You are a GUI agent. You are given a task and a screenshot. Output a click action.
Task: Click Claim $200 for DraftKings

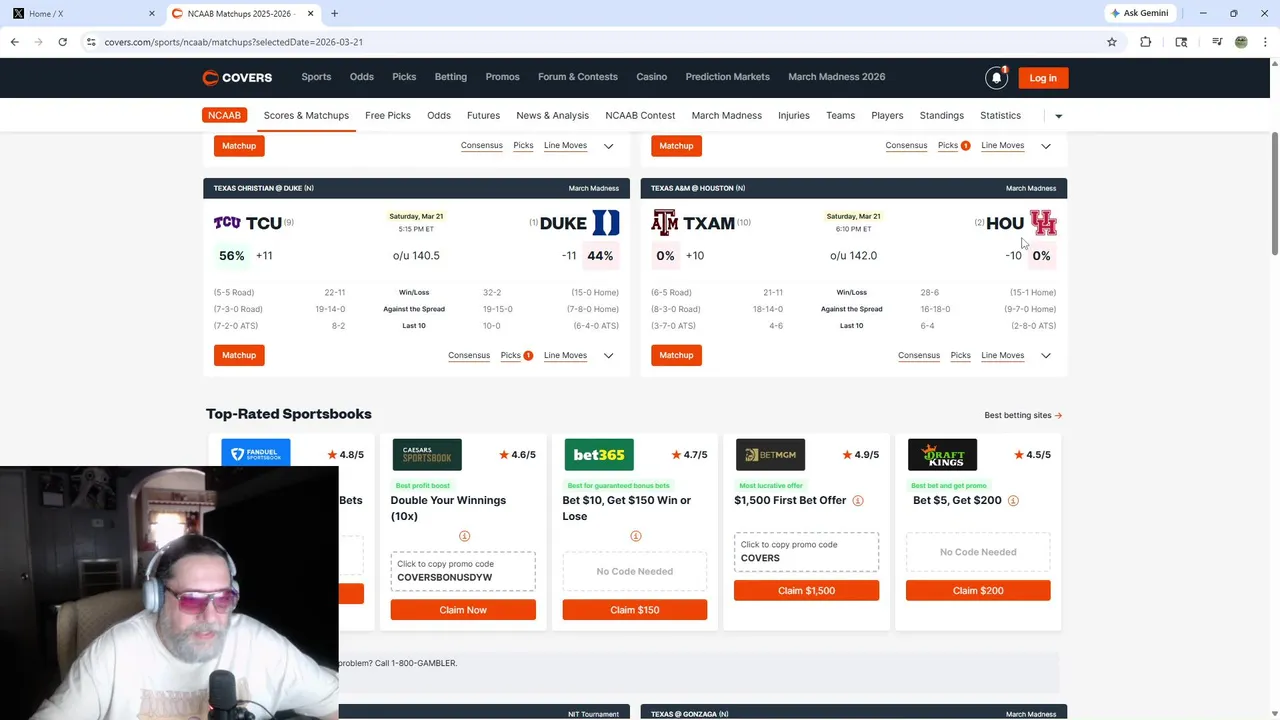(978, 591)
